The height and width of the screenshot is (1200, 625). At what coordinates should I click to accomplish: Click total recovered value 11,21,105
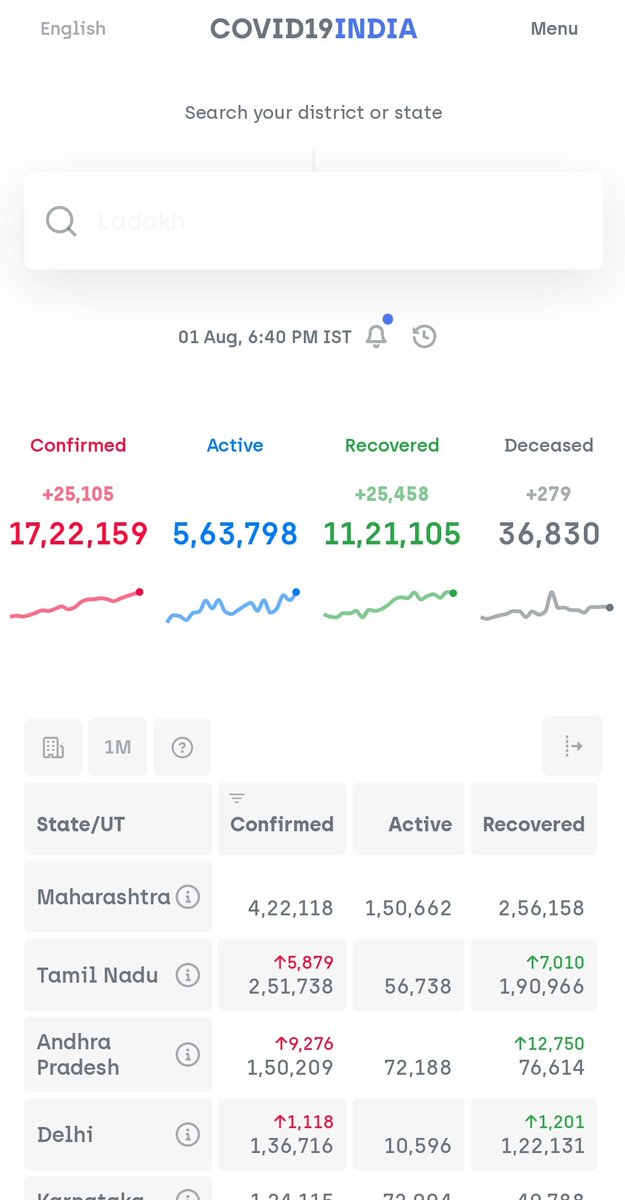pos(392,534)
